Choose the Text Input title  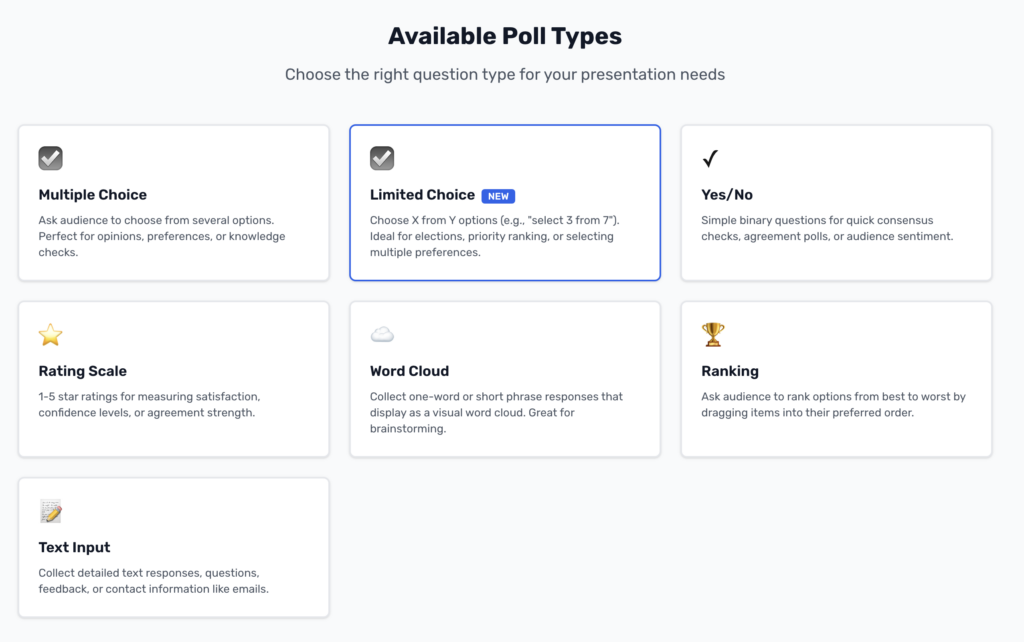(x=75, y=547)
